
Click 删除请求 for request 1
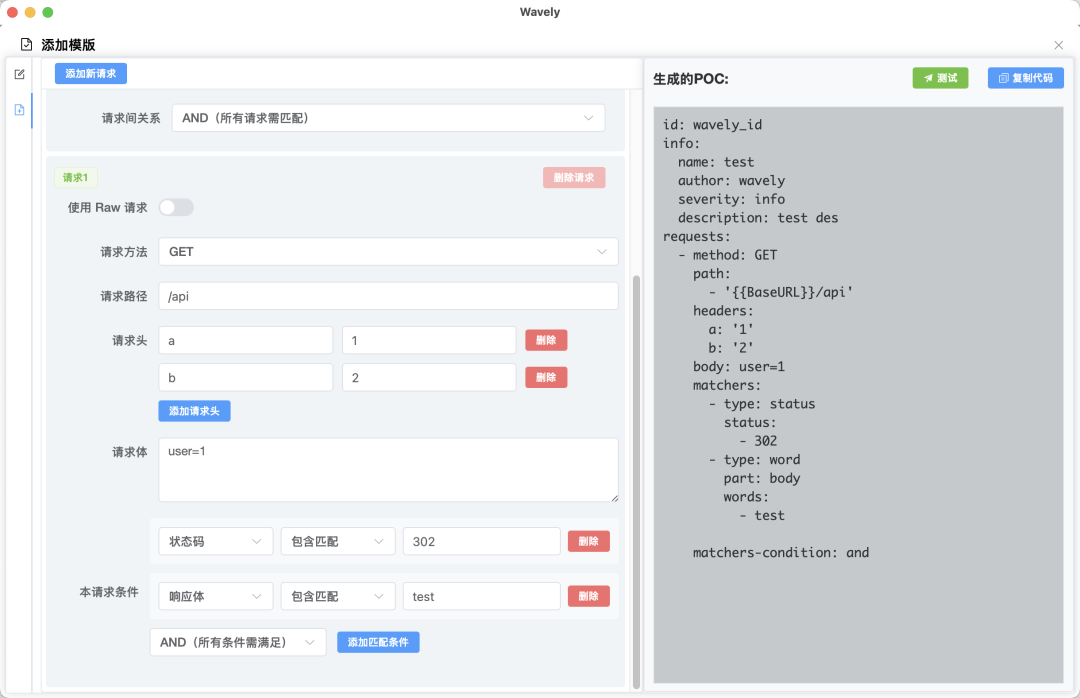pos(574,178)
